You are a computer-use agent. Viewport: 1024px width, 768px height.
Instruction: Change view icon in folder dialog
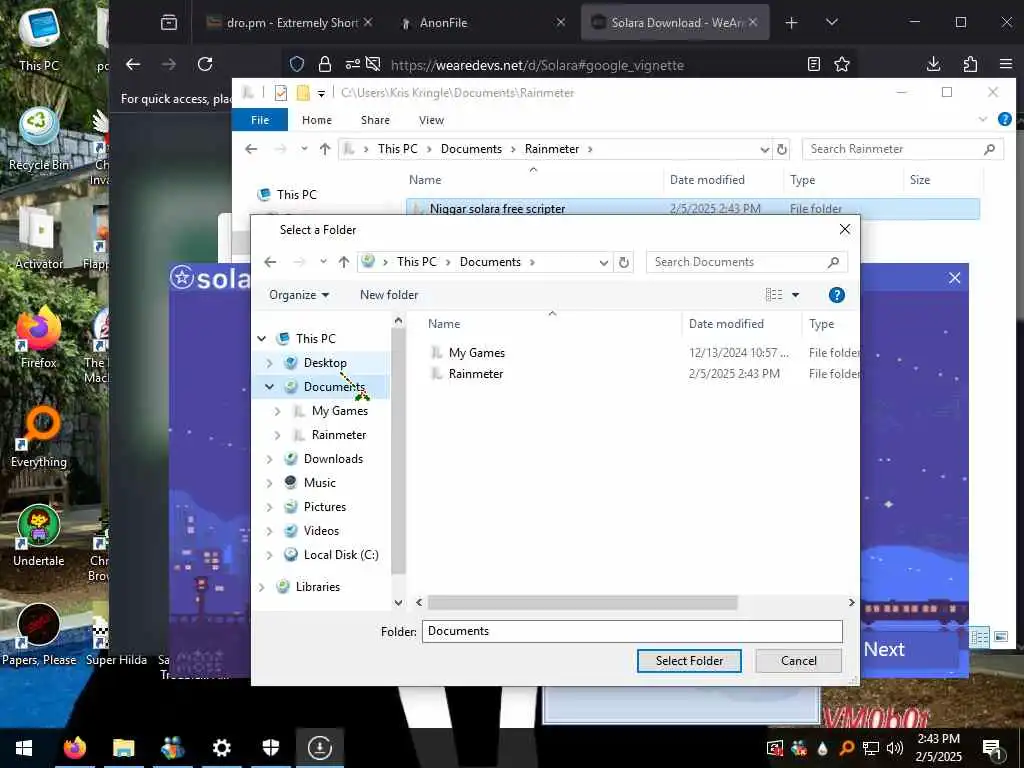click(774, 295)
